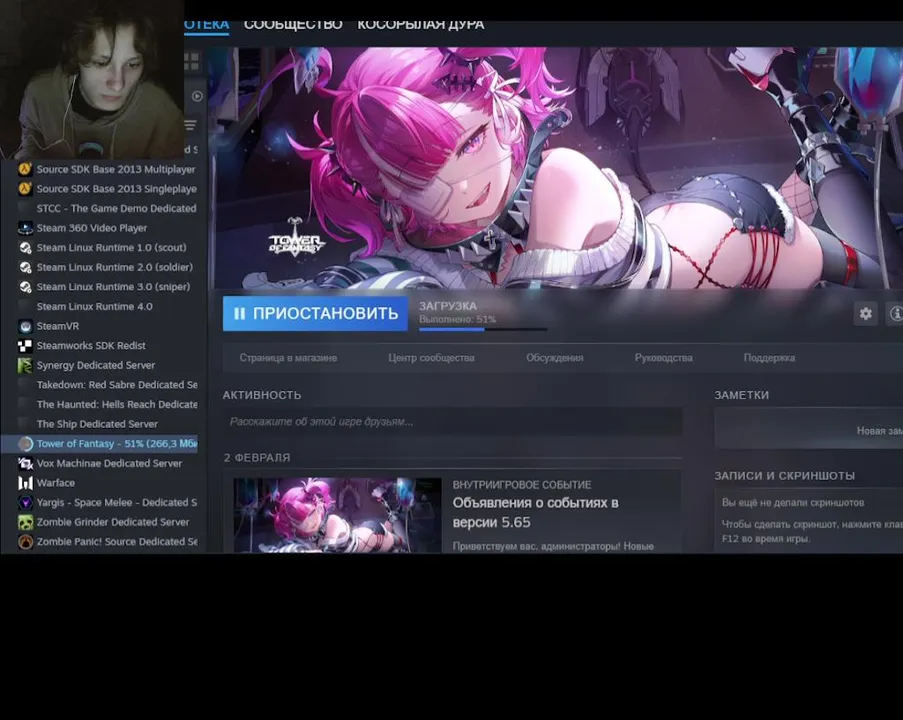The height and width of the screenshot is (720, 903).
Task: Click the Warface game icon
Action: coord(25,483)
